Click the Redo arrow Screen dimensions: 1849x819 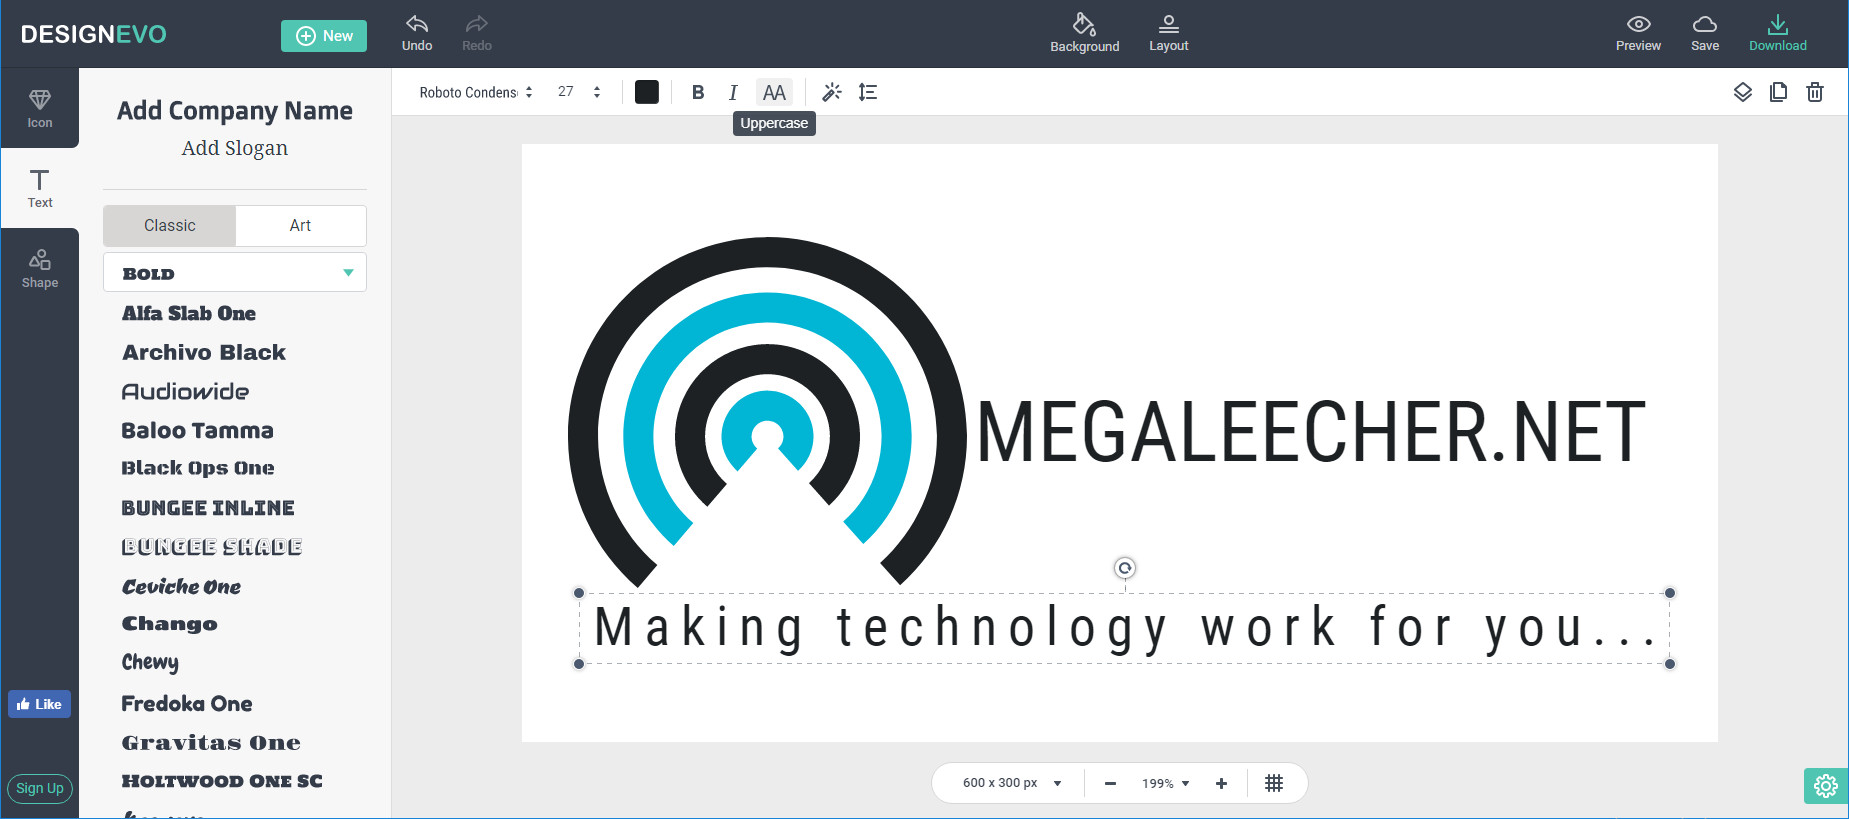(477, 33)
